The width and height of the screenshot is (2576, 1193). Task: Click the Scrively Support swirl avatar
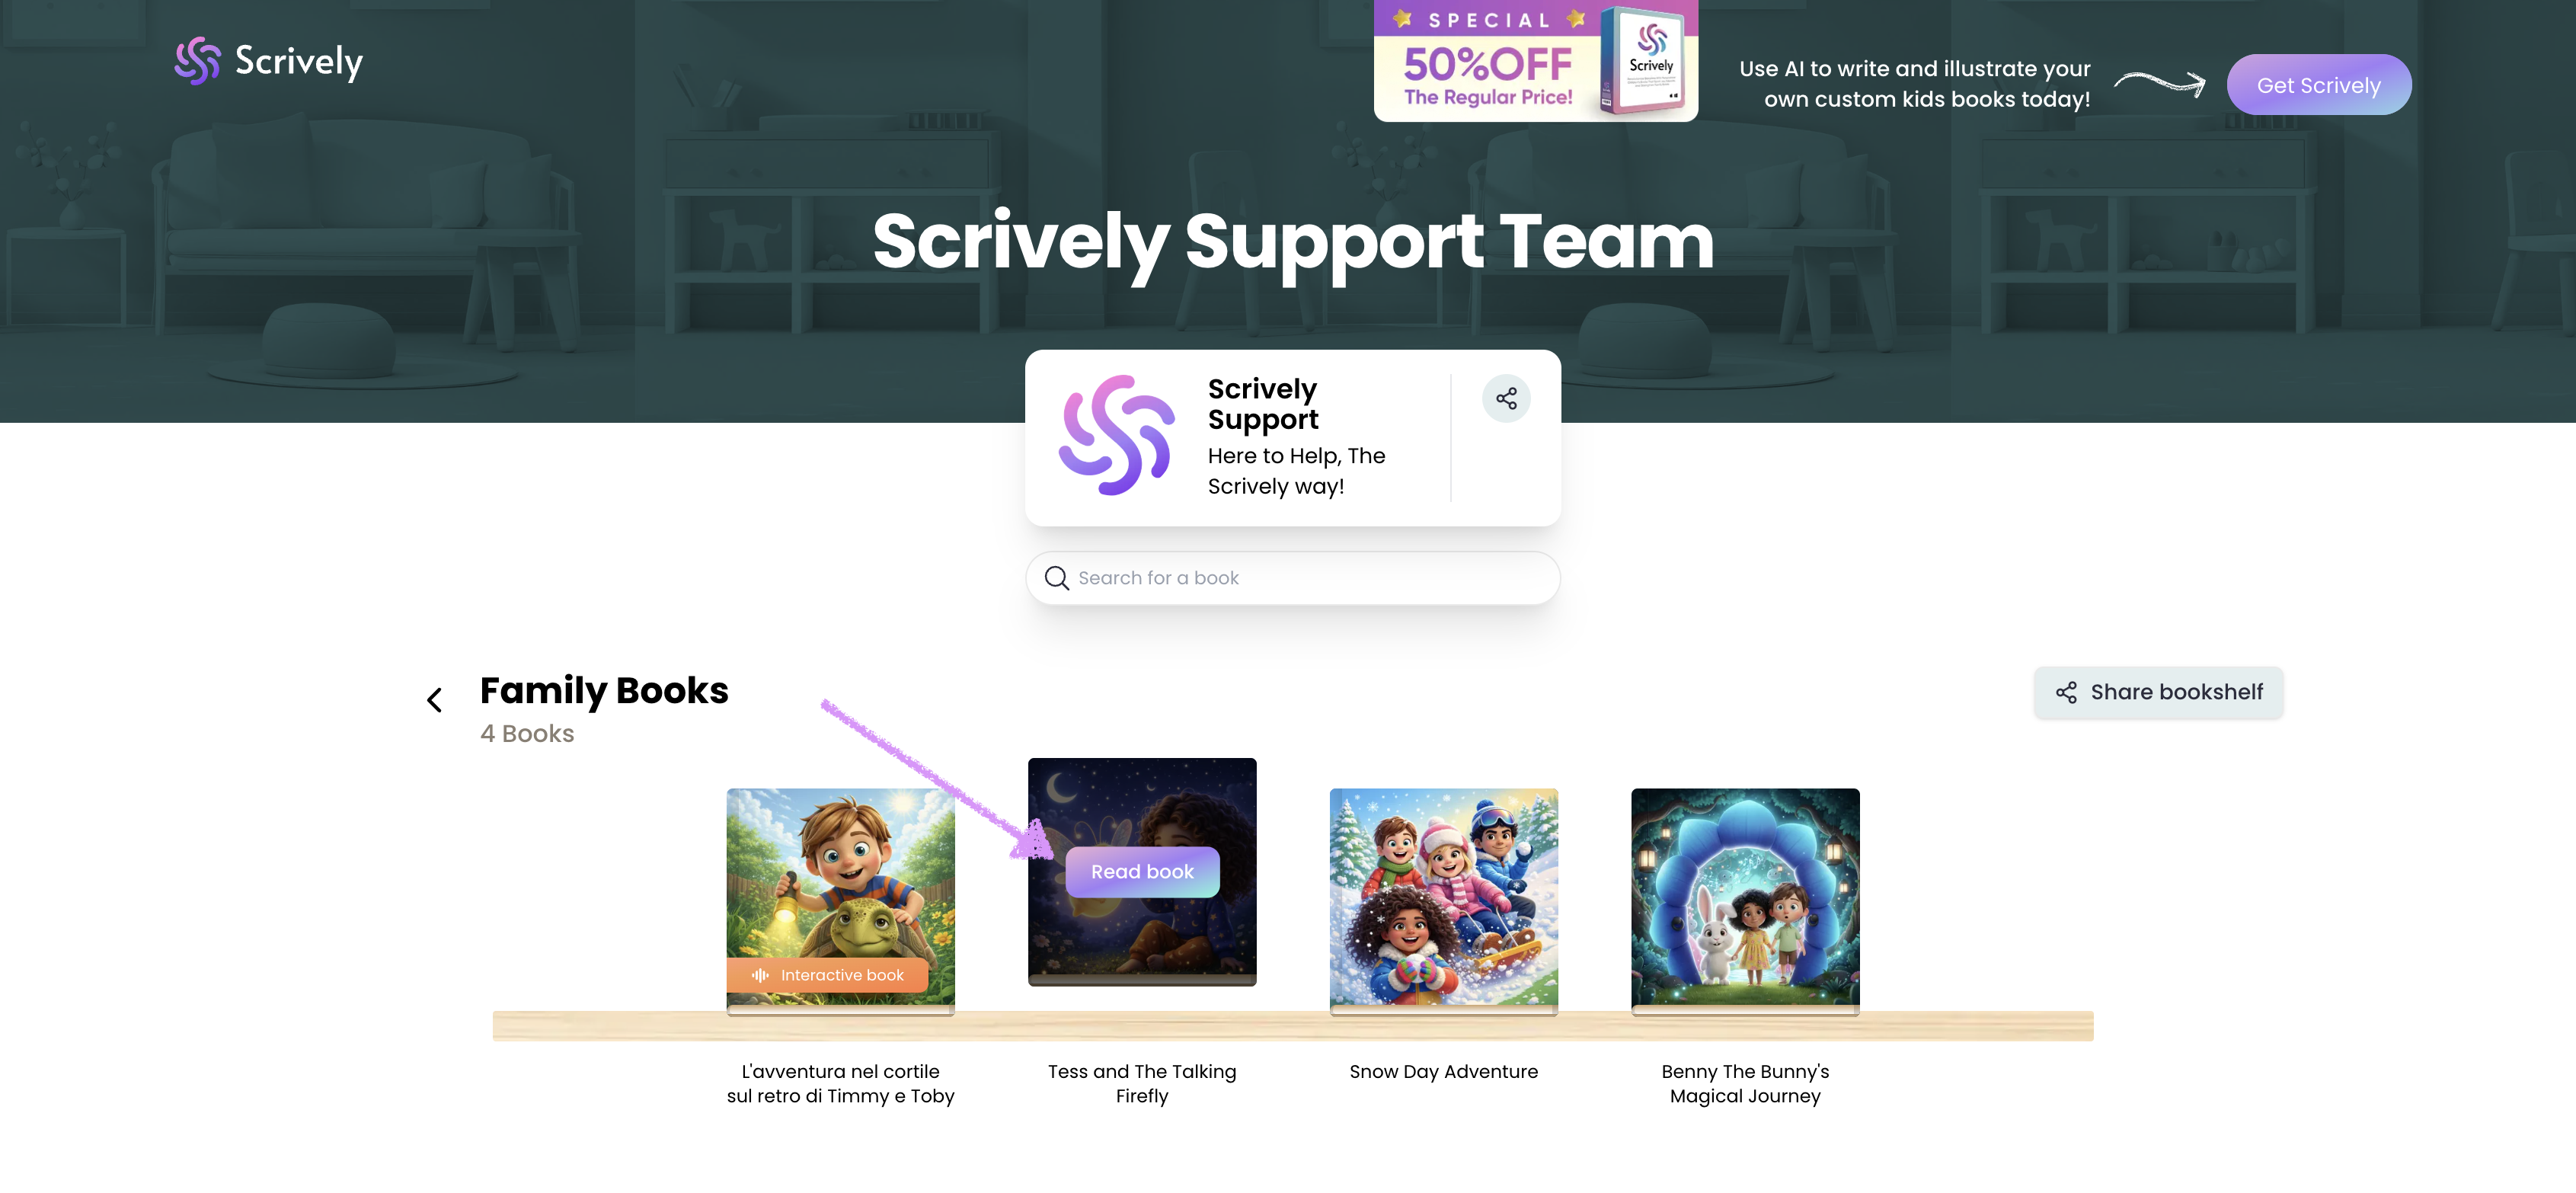pos(1116,436)
